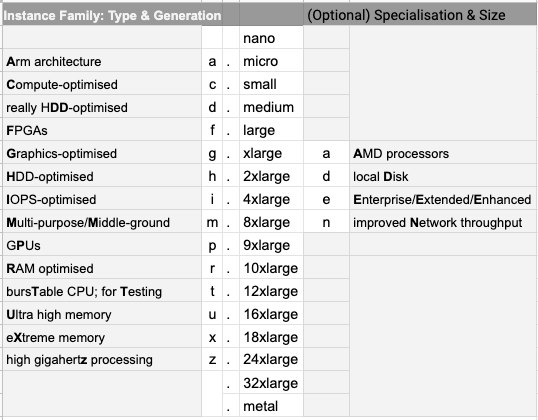Select the '2xlarge' size cell
Screen dimensions: 538x420
[271, 176]
